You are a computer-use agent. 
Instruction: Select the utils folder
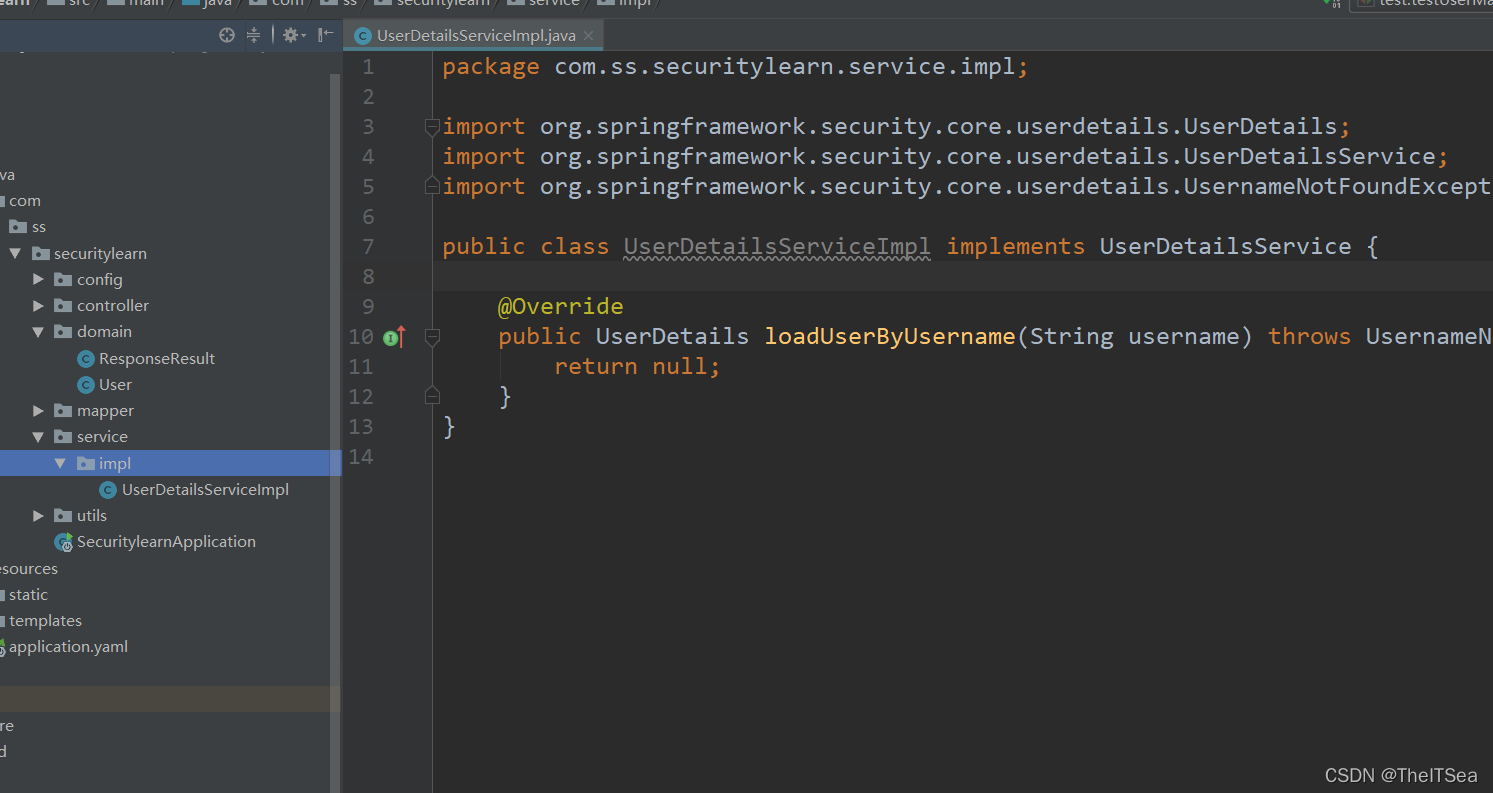92,516
